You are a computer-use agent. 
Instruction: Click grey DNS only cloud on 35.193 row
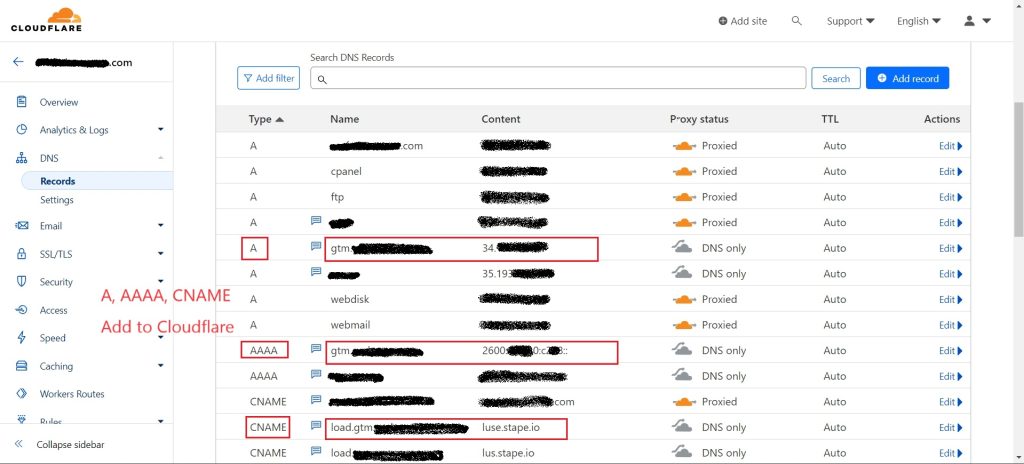682,273
